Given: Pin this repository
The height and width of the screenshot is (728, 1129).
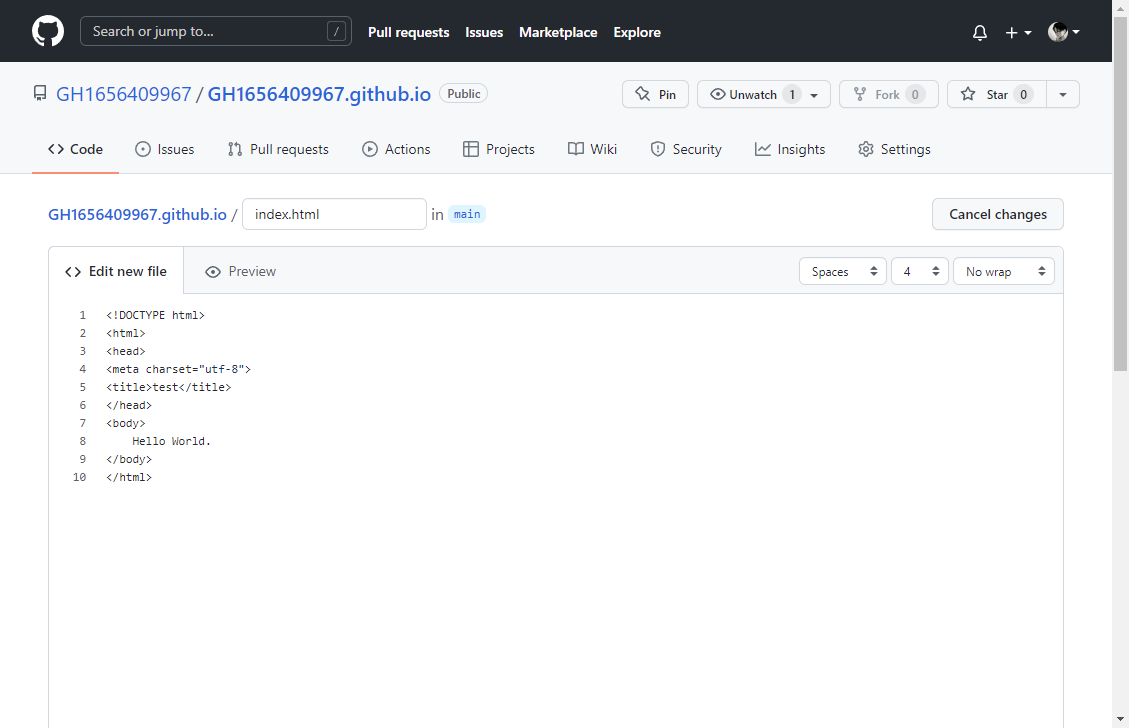Looking at the screenshot, I should click(655, 94).
